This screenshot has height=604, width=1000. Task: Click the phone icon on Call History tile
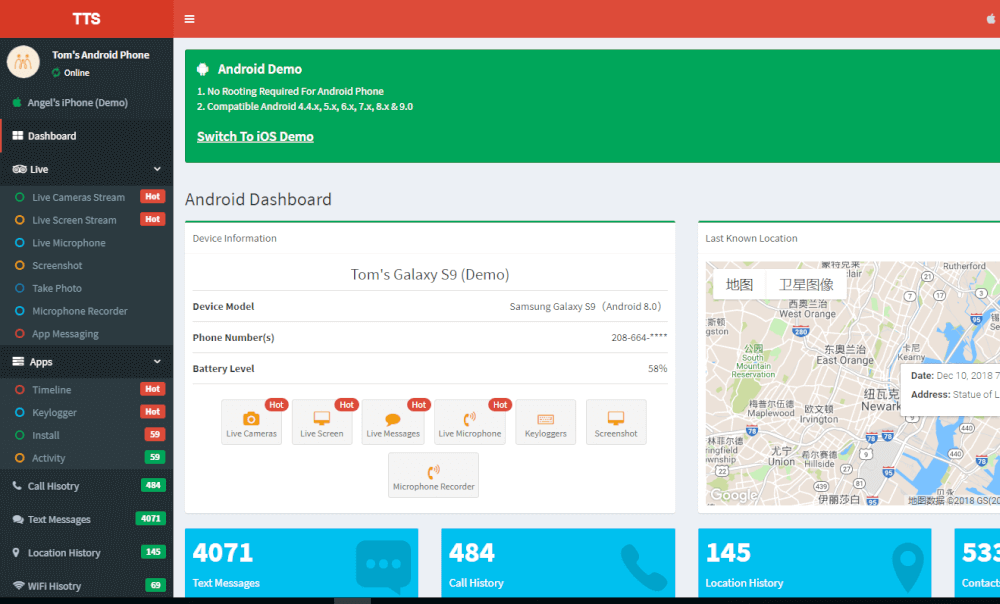pos(643,567)
